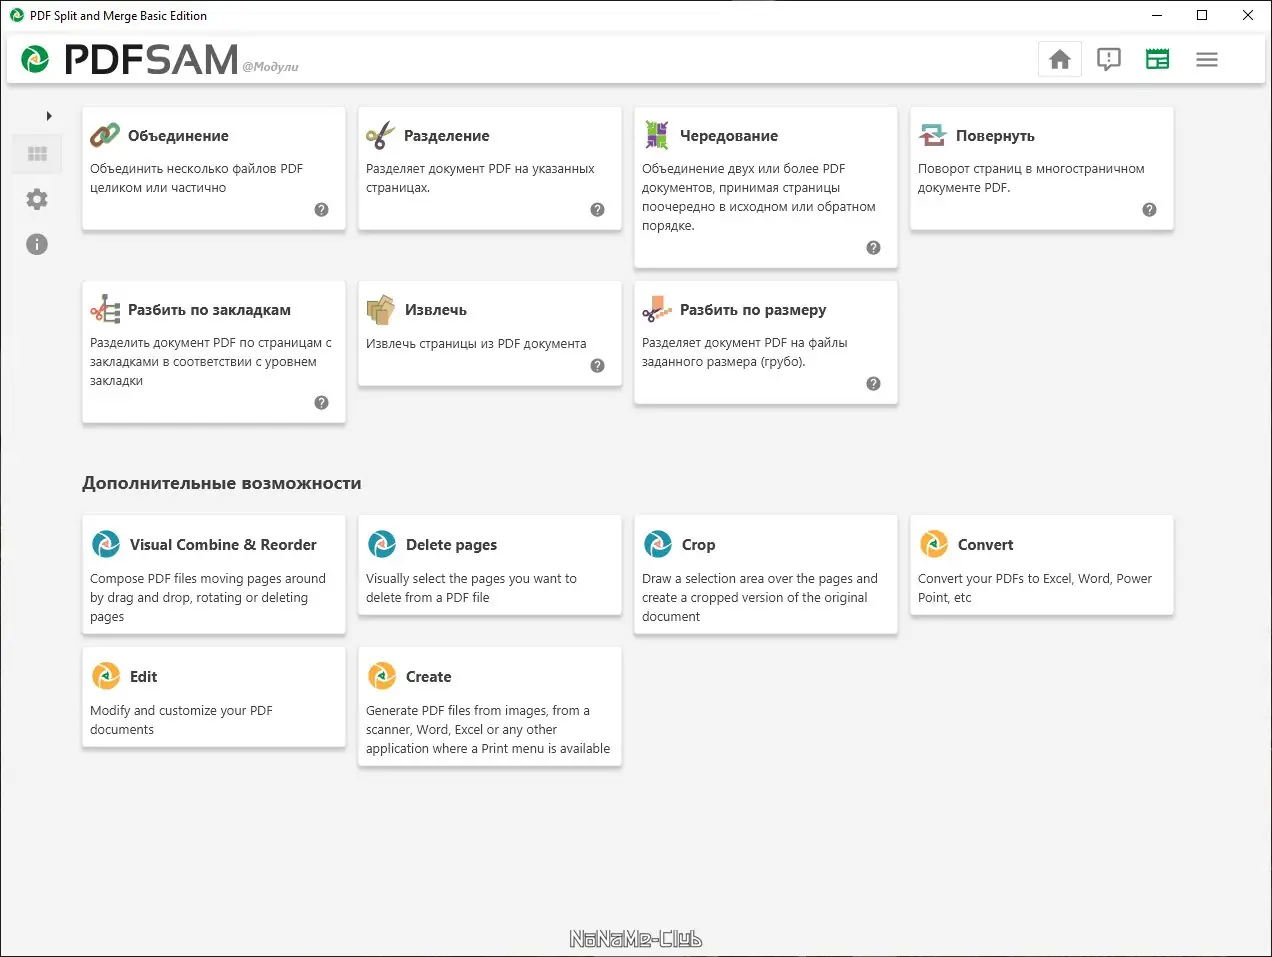The image size is (1272, 957).
Task: Click the Home button in the header
Action: tap(1060, 60)
